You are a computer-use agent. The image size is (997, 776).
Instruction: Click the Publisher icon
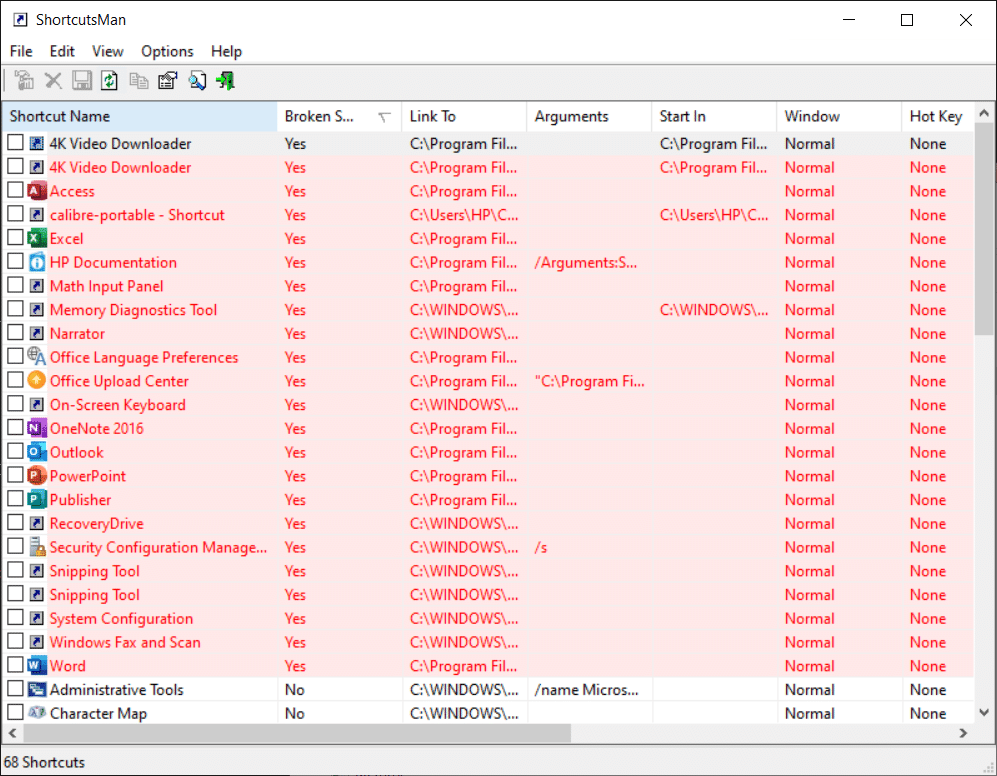[x=37, y=499]
